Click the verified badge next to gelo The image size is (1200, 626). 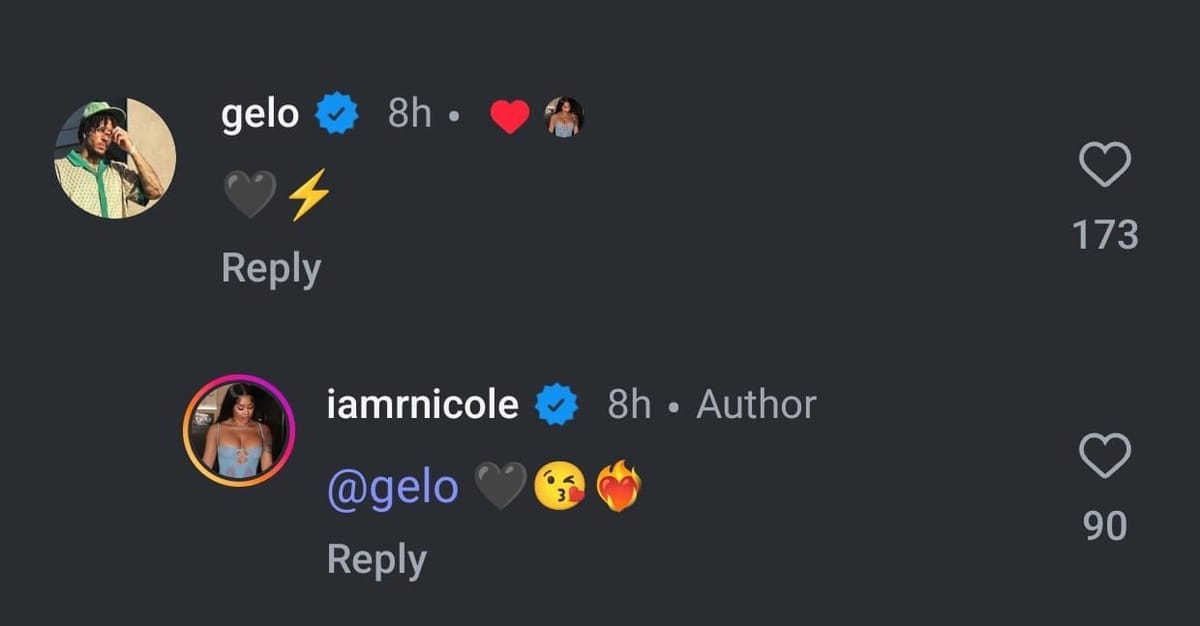(x=337, y=113)
